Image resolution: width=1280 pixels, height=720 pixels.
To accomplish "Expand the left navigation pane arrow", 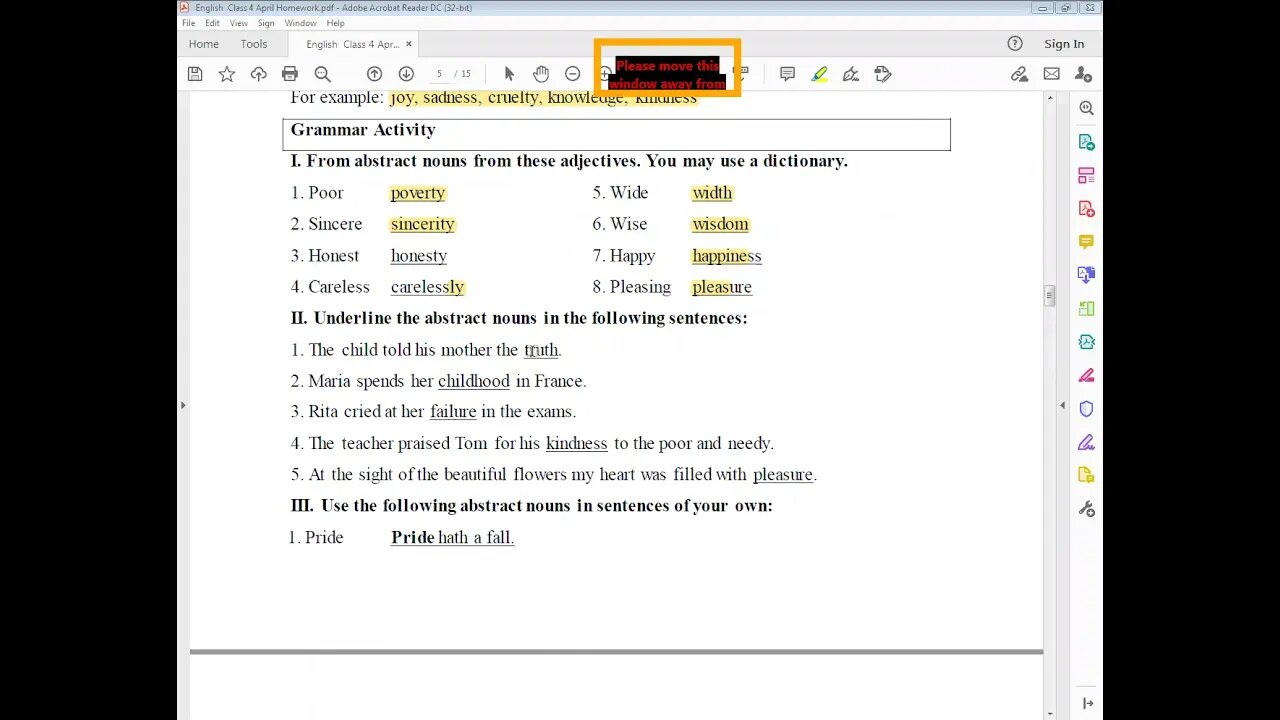I will click(x=182, y=405).
